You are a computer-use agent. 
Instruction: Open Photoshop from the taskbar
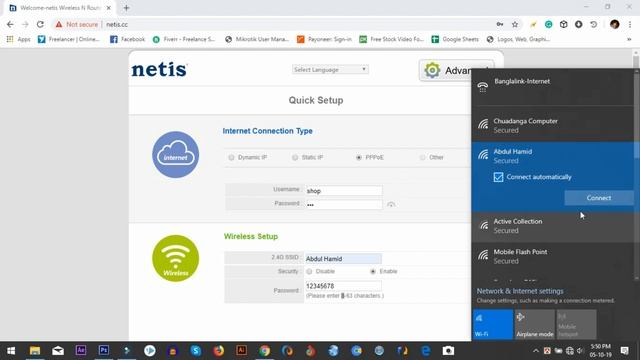104,350
